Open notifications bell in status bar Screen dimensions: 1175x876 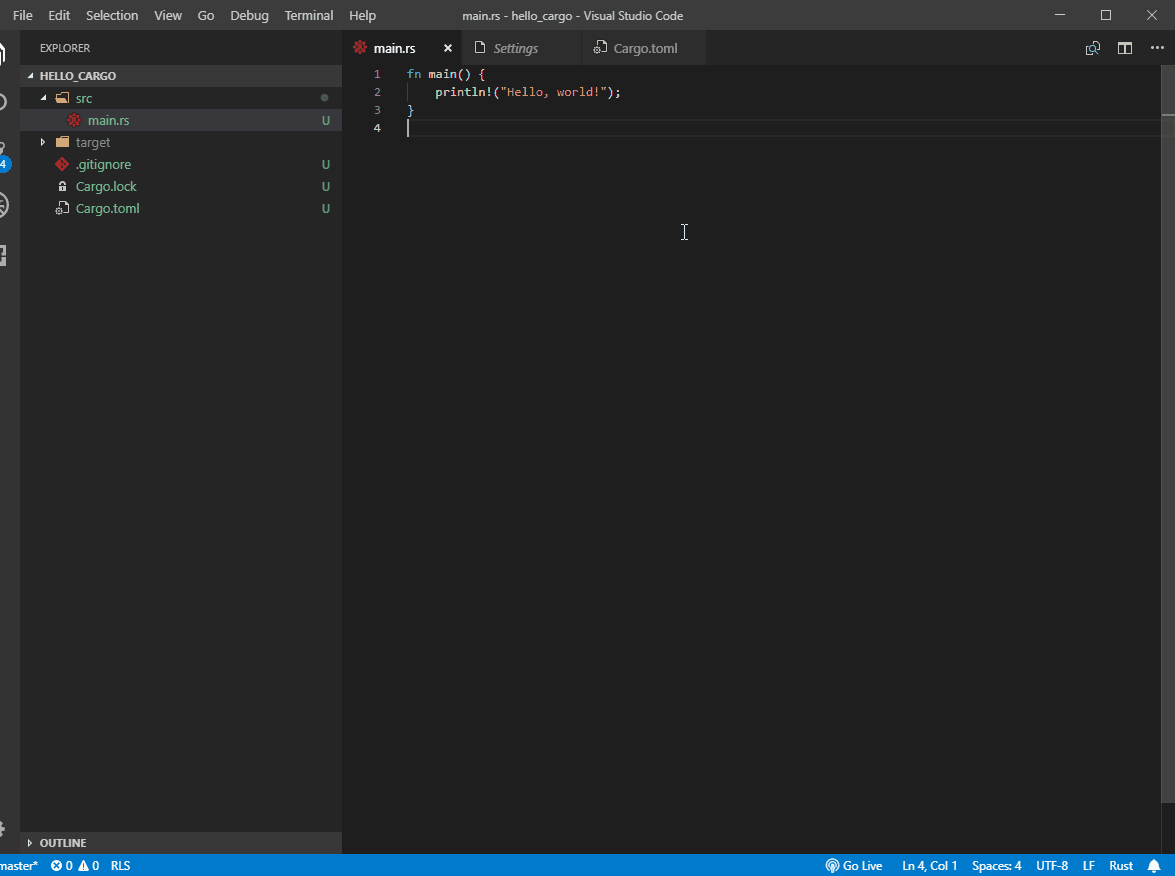(1154, 866)
